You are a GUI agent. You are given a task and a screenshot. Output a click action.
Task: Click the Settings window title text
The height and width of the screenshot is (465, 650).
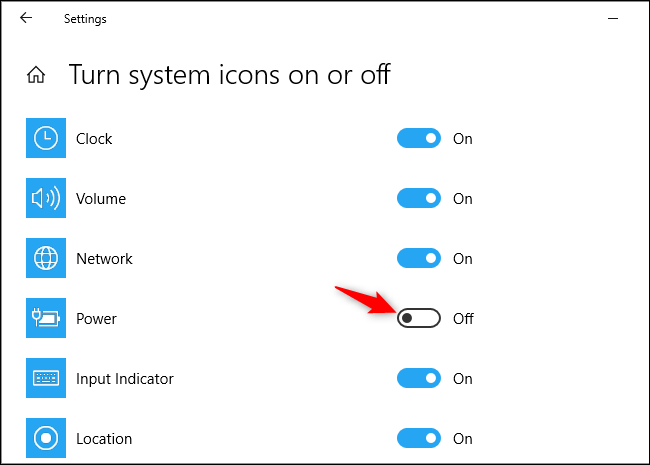[85, 19]
